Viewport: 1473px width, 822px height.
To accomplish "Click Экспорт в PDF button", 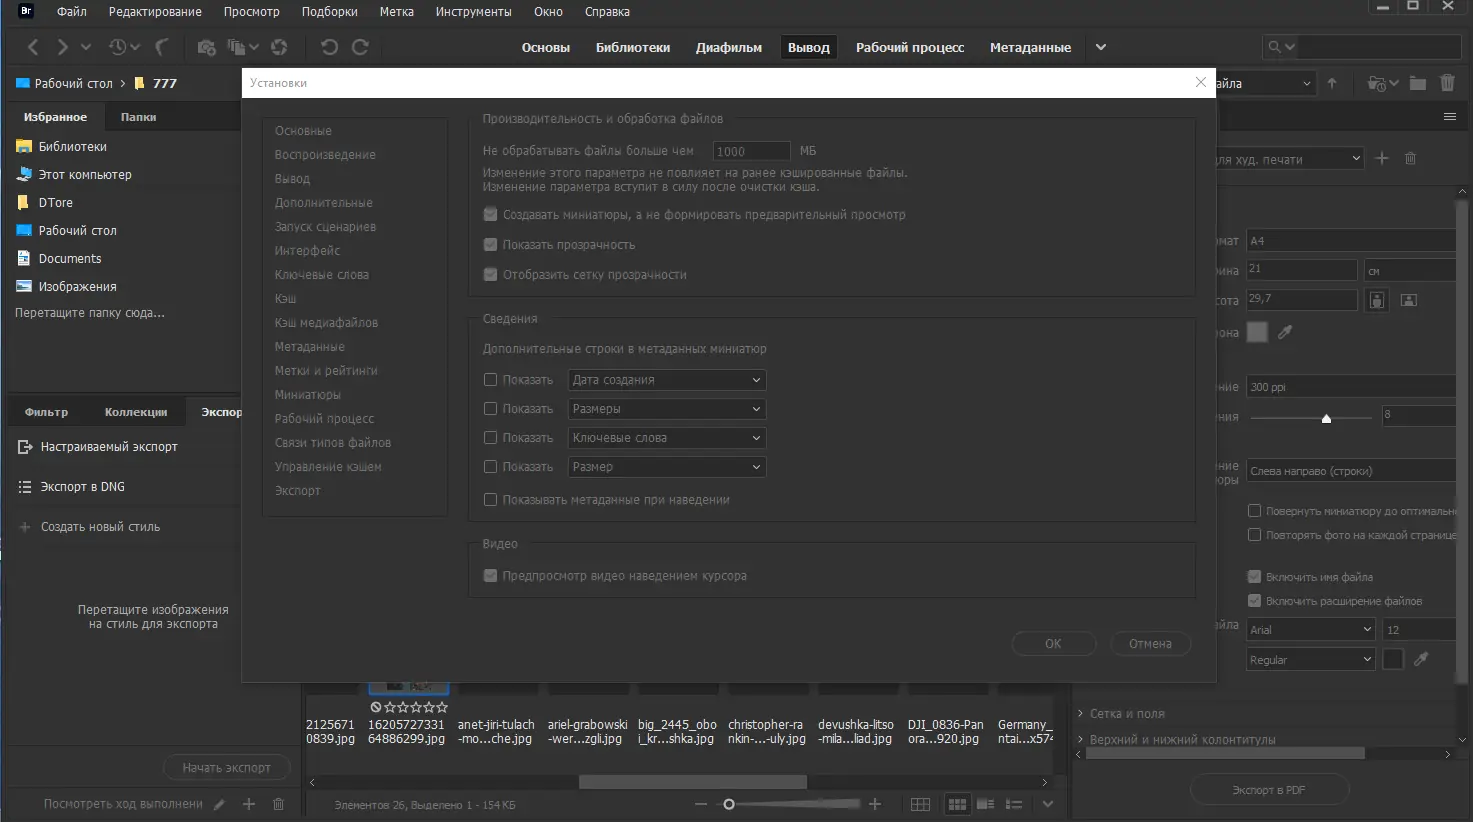I will coord(1269,790).
